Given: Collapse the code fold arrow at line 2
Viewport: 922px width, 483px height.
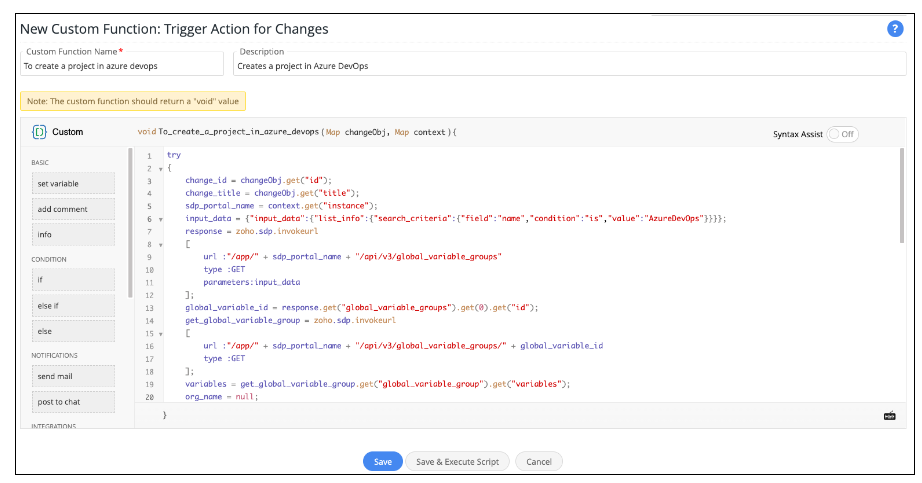Looking at the screenshot, I should (x=161, y=169).
